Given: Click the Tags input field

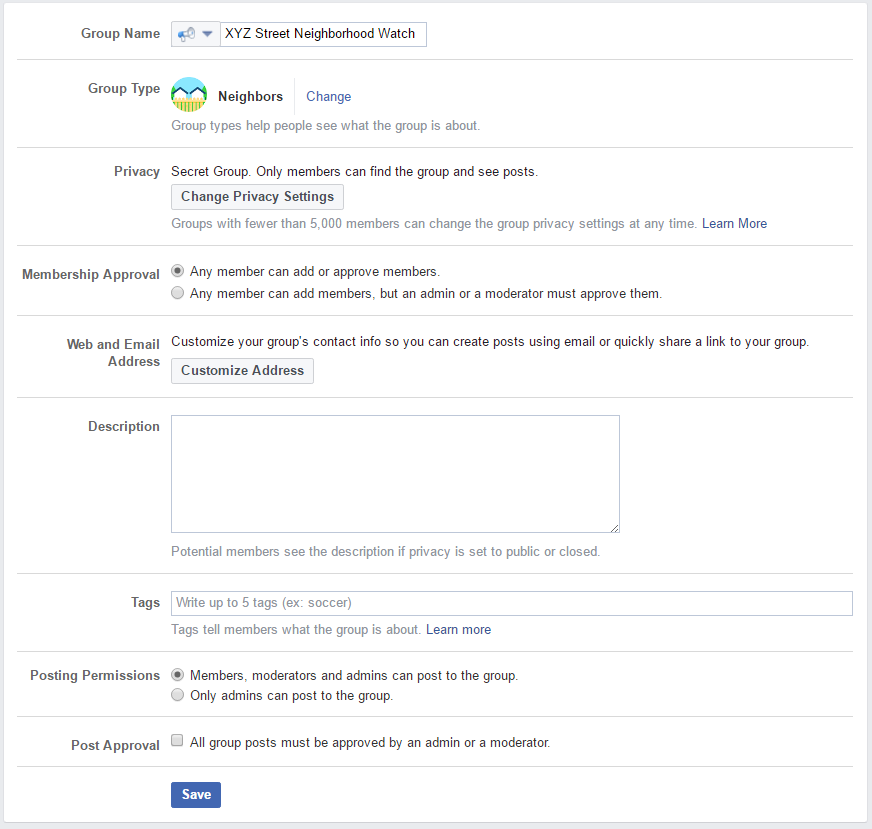Looking at the screenshot, I should (x=511, y=603).
